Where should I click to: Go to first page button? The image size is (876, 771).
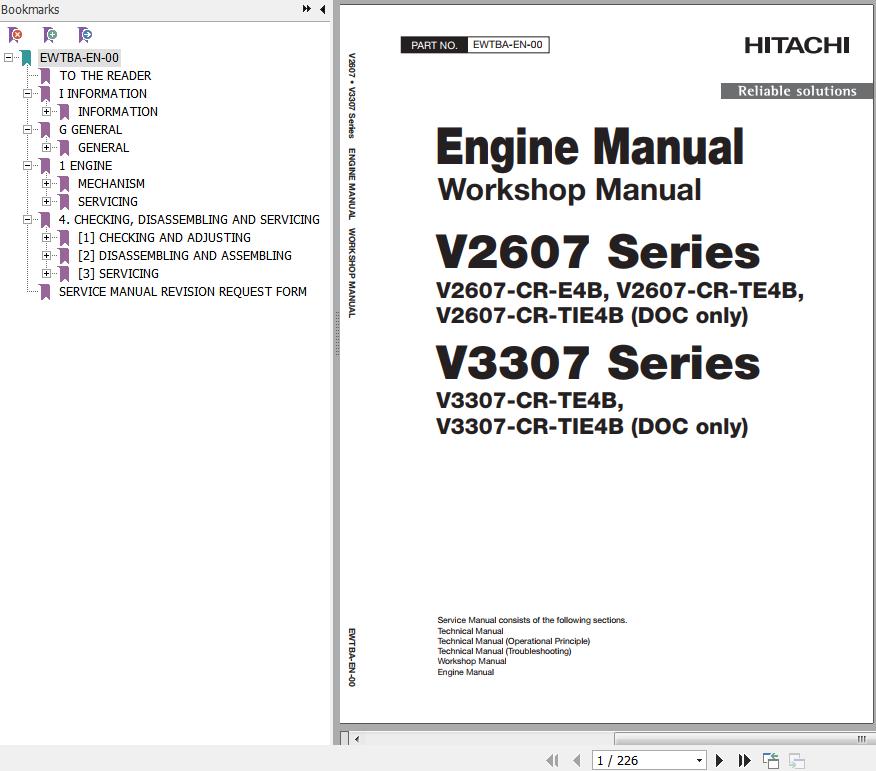click(x=552, y=760)
